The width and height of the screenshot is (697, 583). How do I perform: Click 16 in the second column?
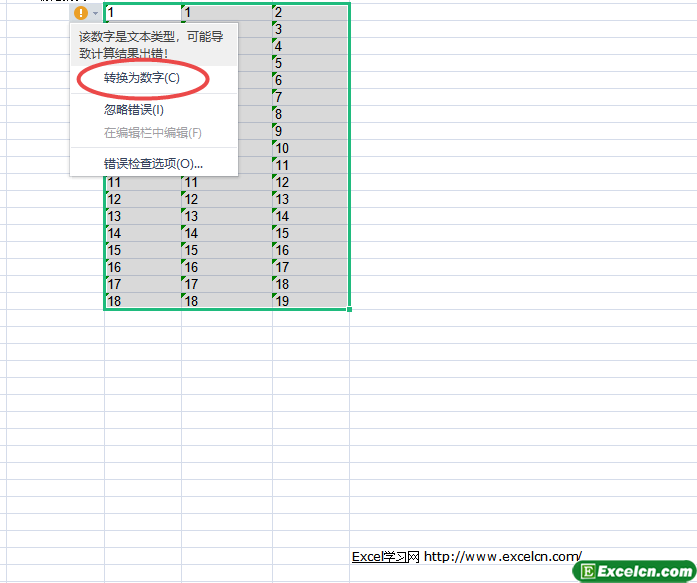pyautogui.click(x=227, y=267)
